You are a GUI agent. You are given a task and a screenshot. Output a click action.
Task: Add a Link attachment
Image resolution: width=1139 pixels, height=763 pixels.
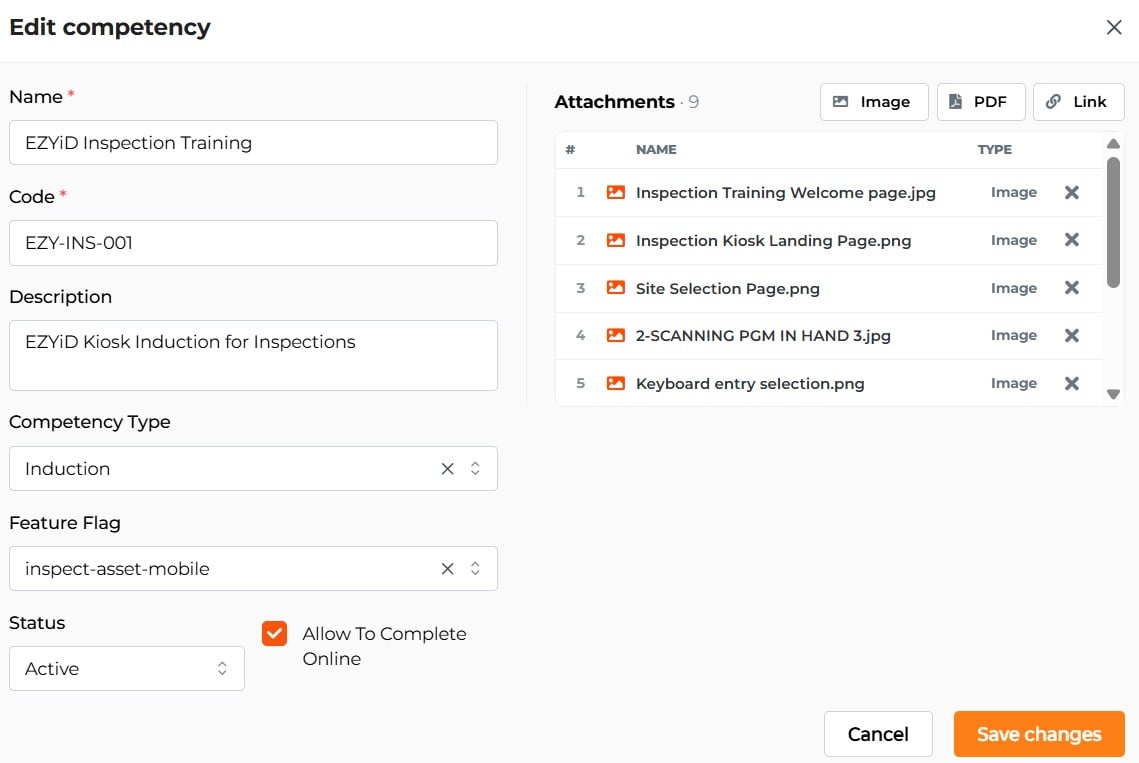click(1079, 102)
